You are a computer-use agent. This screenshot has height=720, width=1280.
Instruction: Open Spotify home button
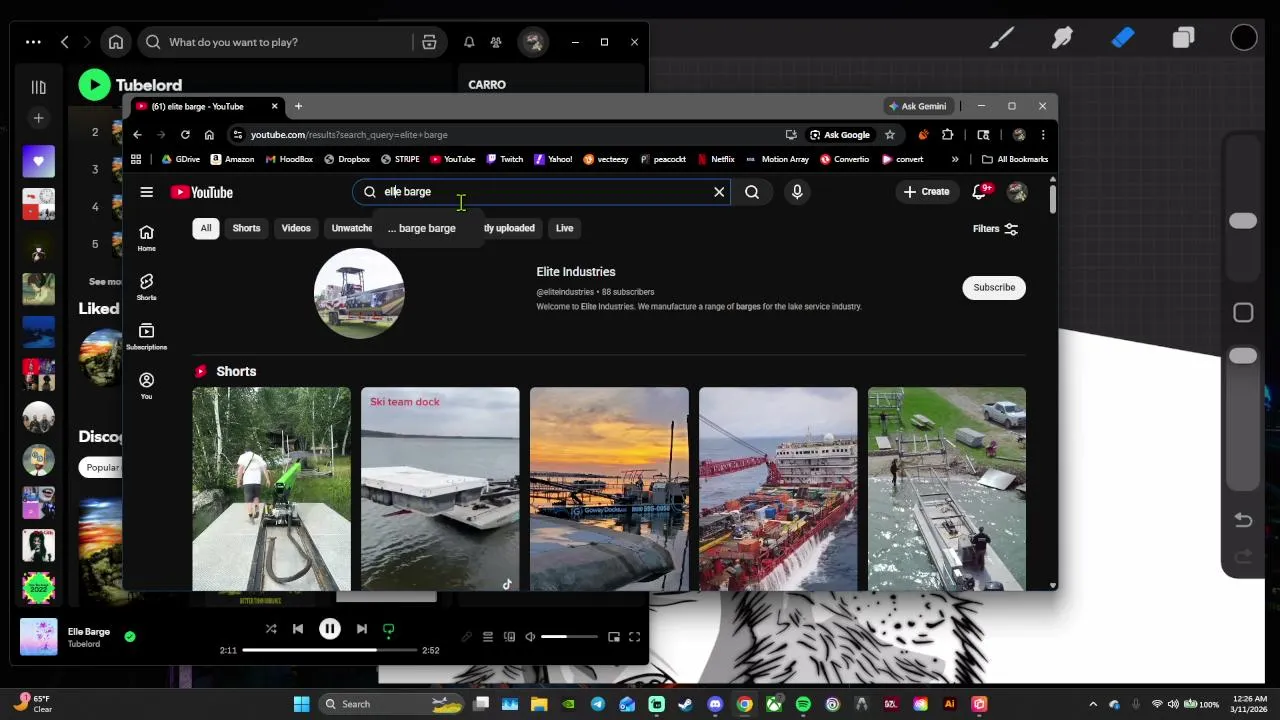116,42
